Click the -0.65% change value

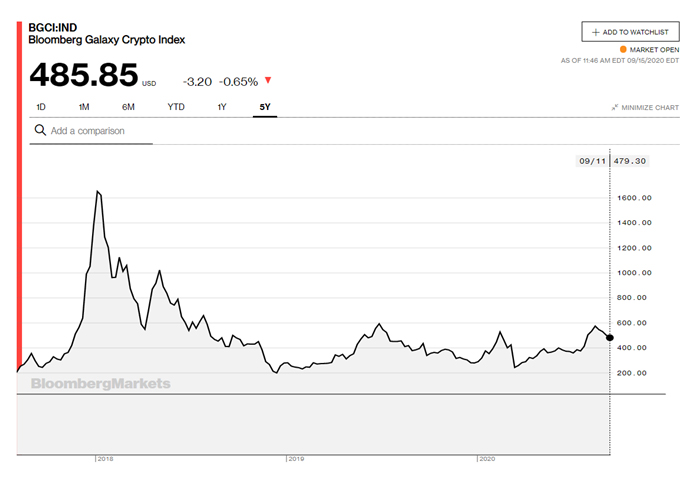[238, 82]
